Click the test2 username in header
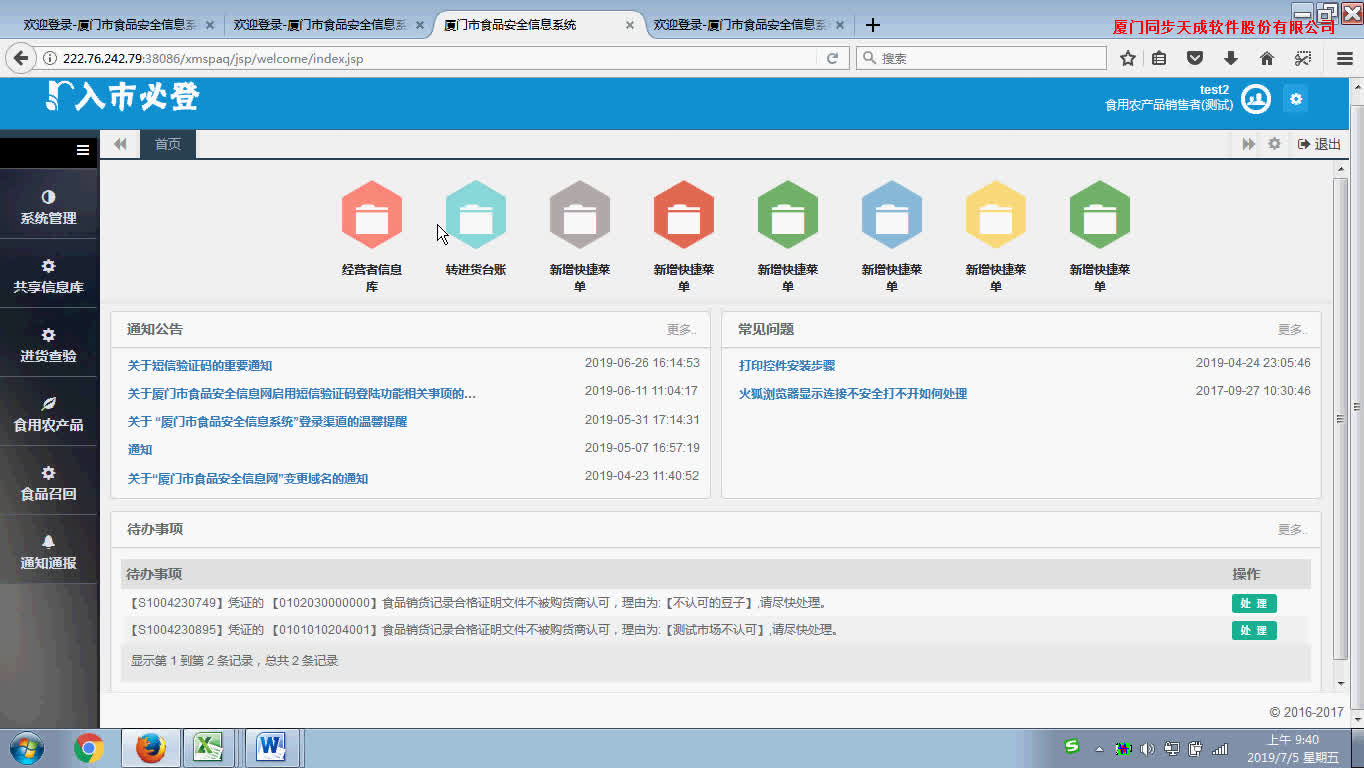 1215,90
